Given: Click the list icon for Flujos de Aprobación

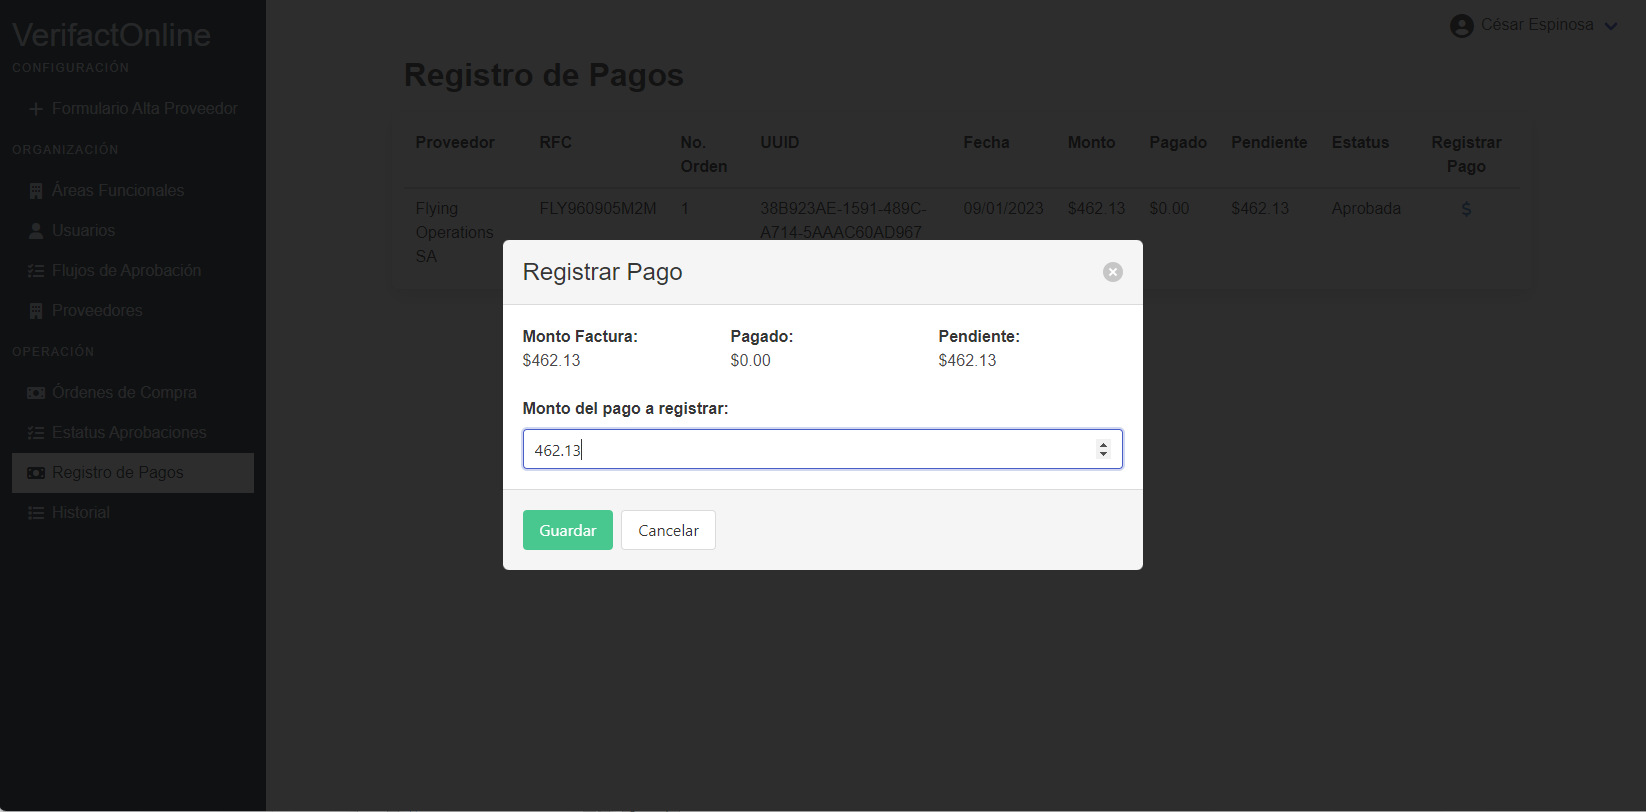Looking at the screenshot, I should (x=36, y=271).
